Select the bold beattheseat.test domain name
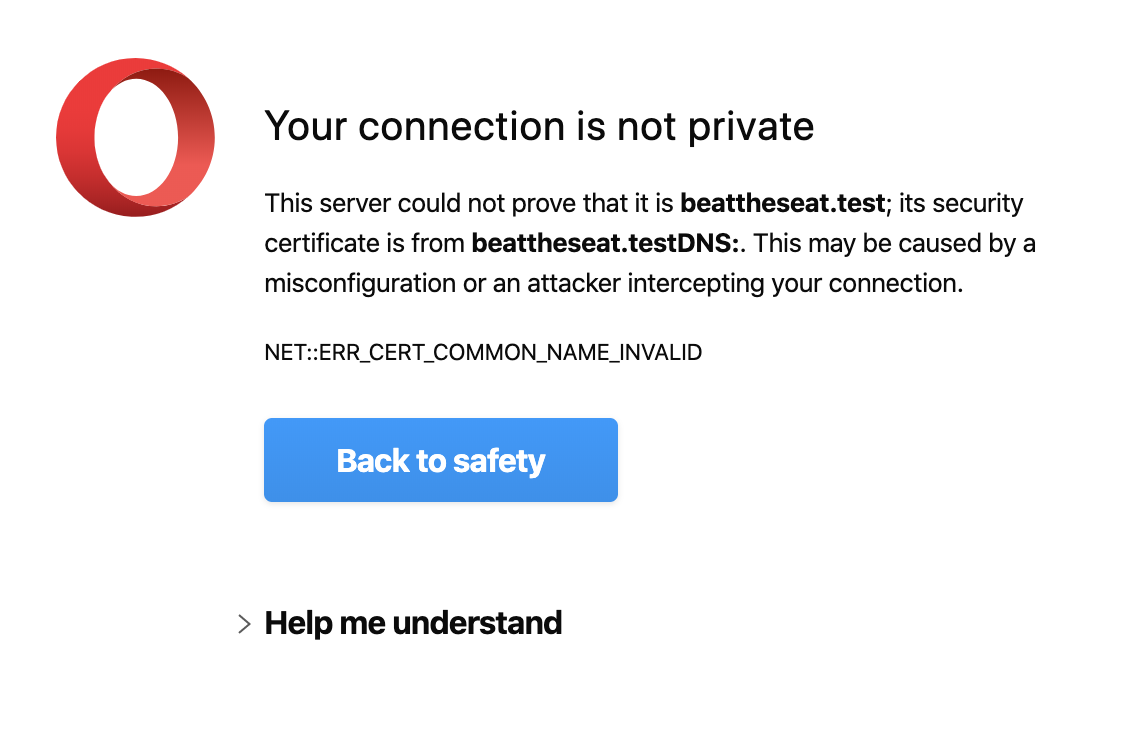Screen dimensions: 1136x738 tap(782, 203)
